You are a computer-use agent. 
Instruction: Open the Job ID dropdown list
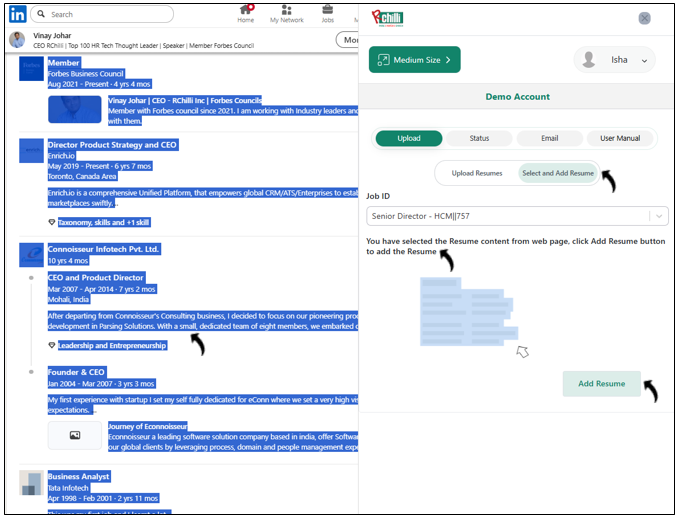tap(658, 216)
